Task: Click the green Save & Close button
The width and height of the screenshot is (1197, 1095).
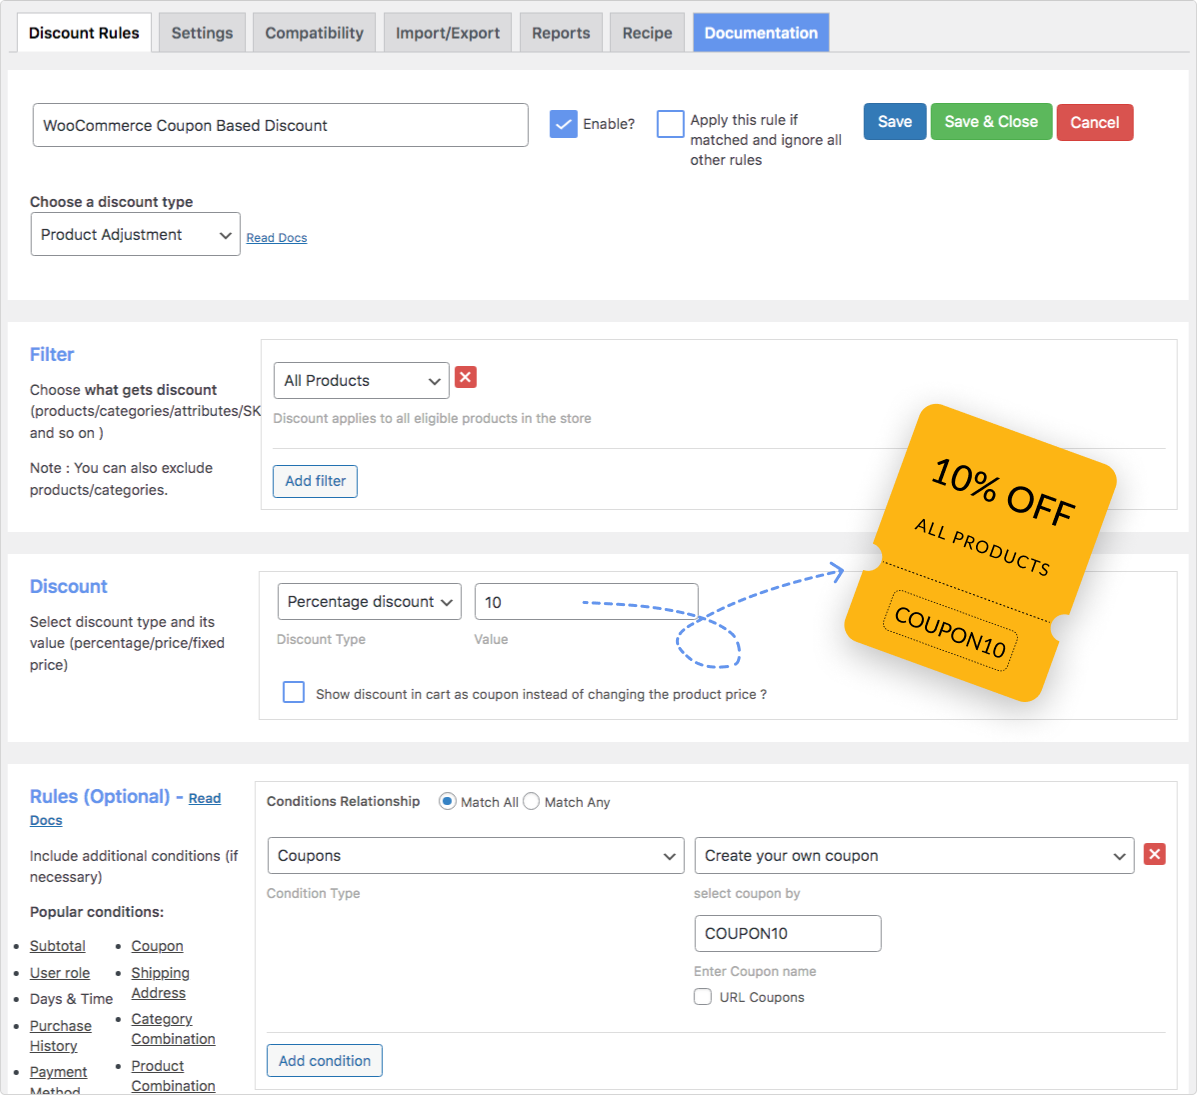Action: pos(991,122)
